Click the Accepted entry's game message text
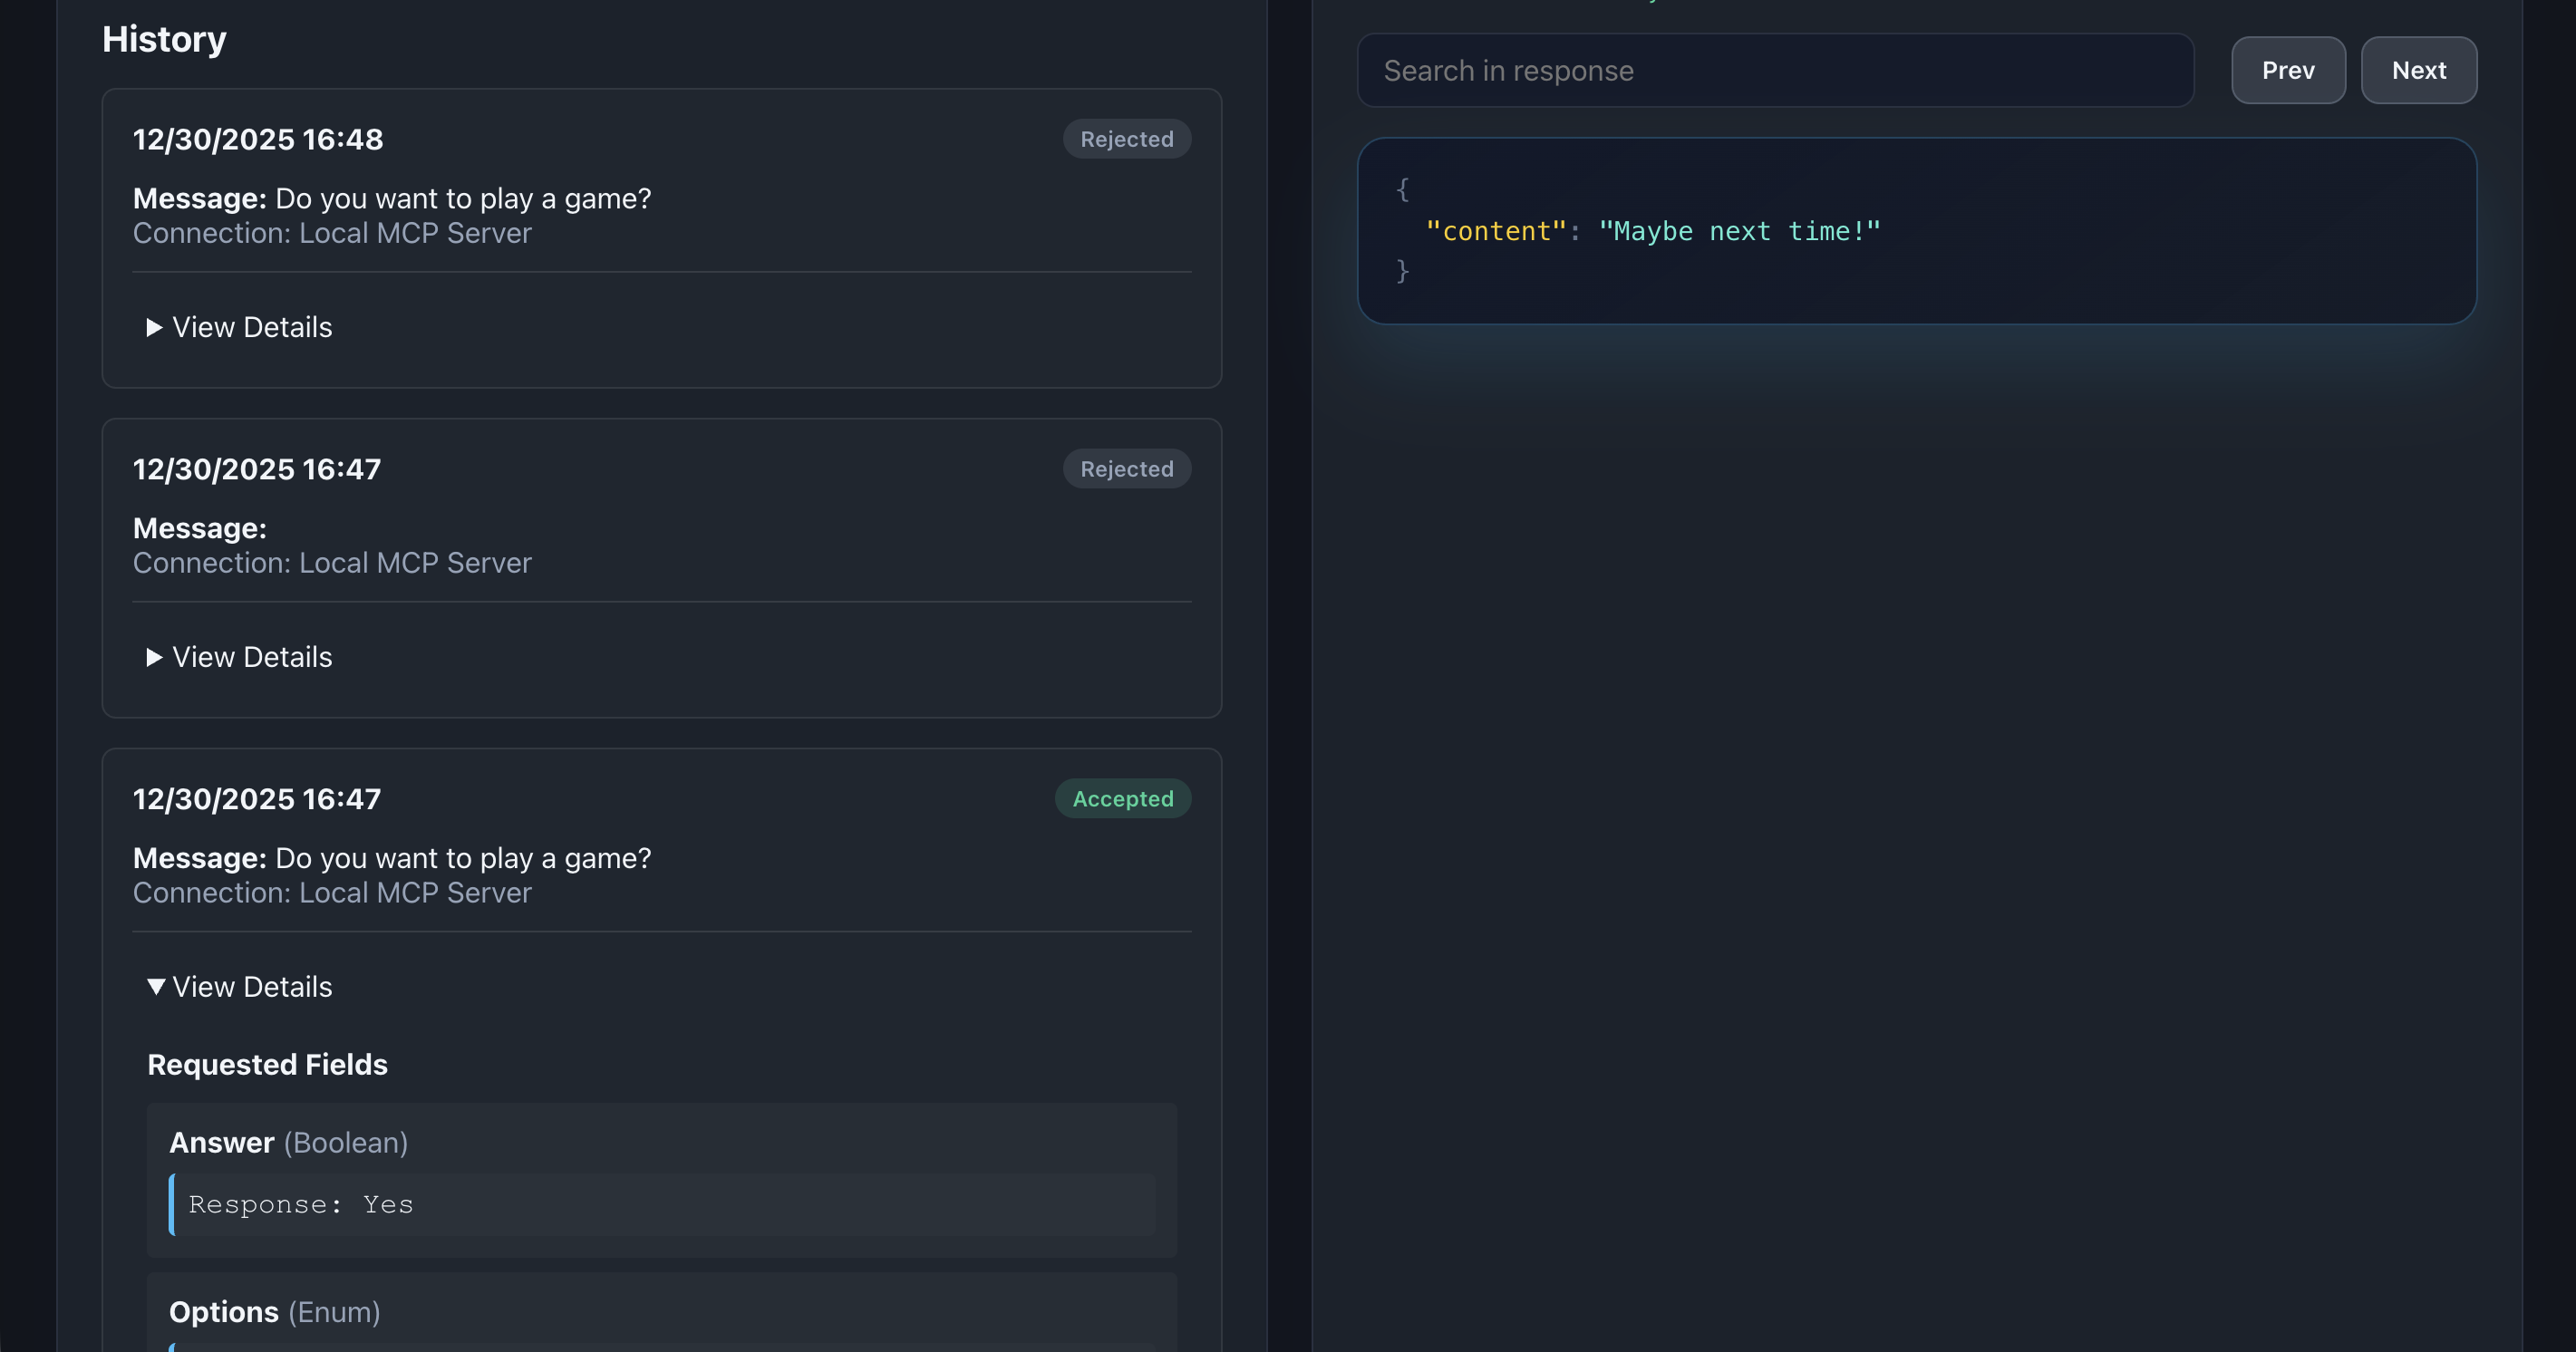 [462, 858]
